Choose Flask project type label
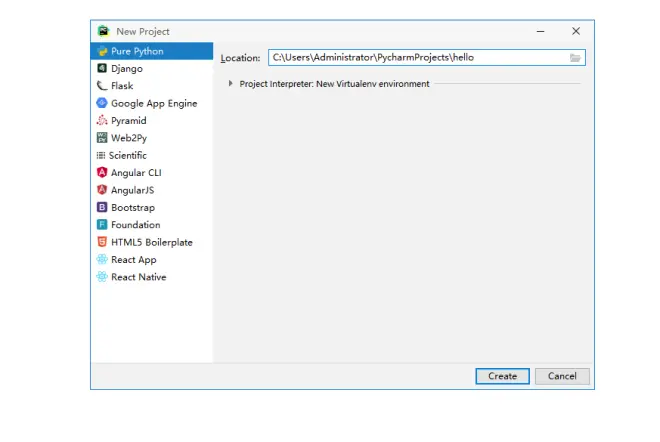 click(x=122, y=86)
